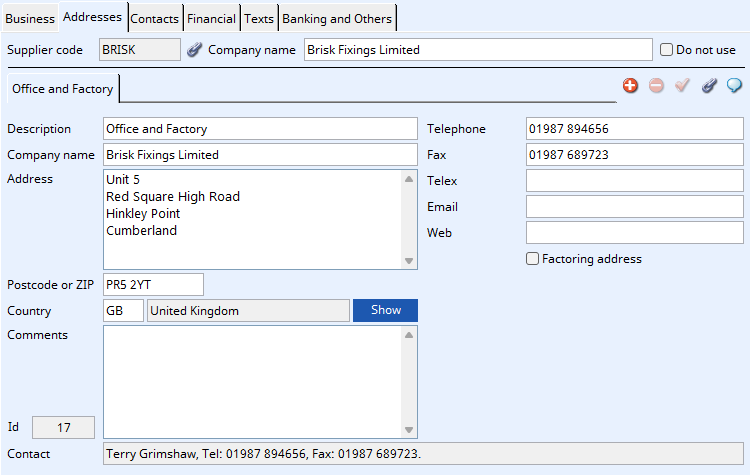The width and height of the screenshot is (750, 475).
Task: Click the Postcode or ZIP field
Action: coord(153,285)
